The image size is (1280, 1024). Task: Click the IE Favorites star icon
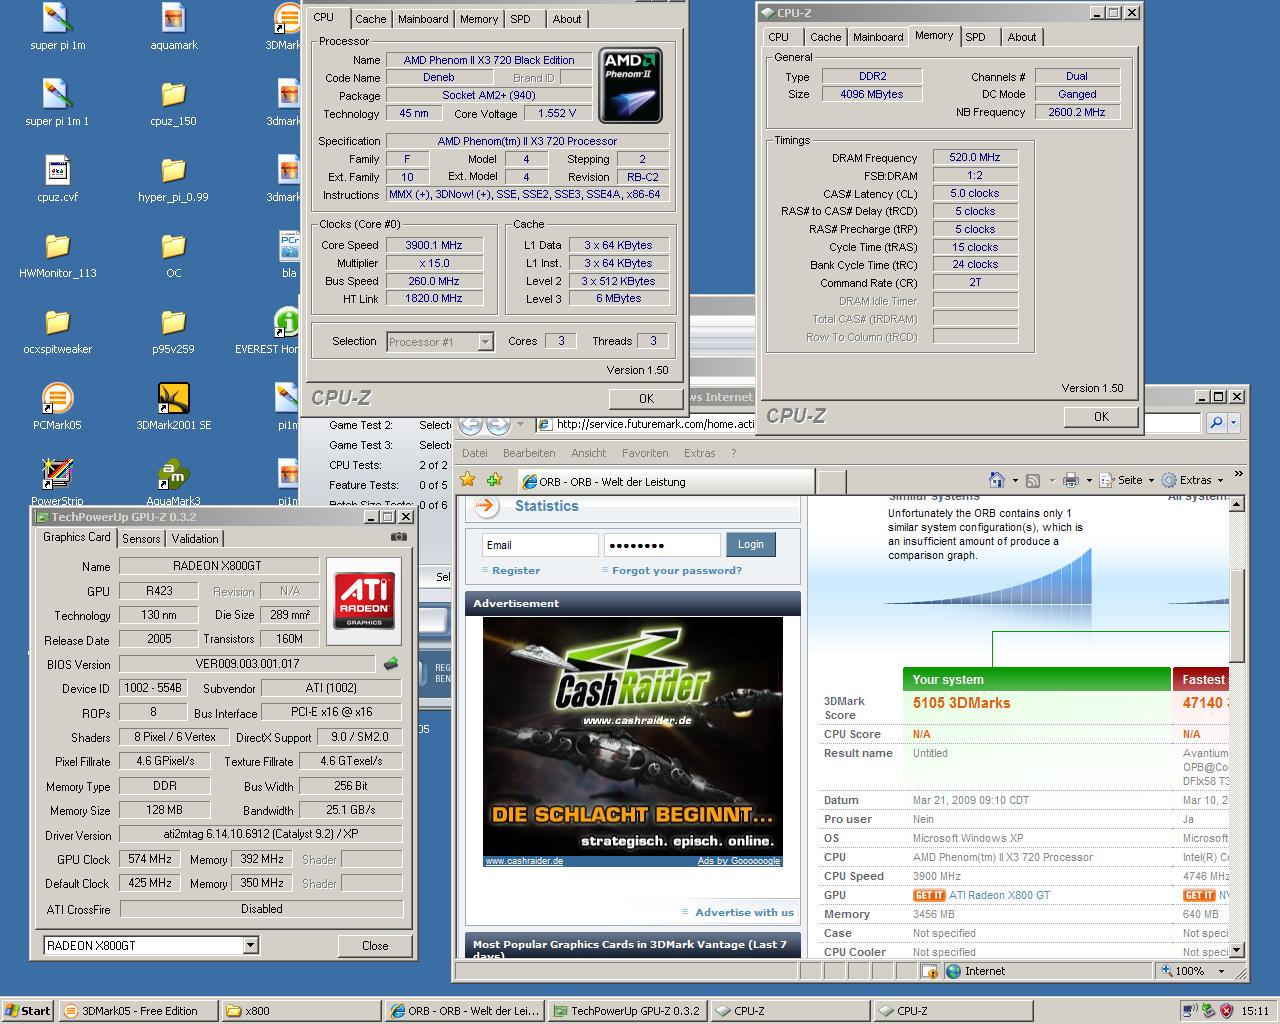pyautogui.click(x=467, y=480)
